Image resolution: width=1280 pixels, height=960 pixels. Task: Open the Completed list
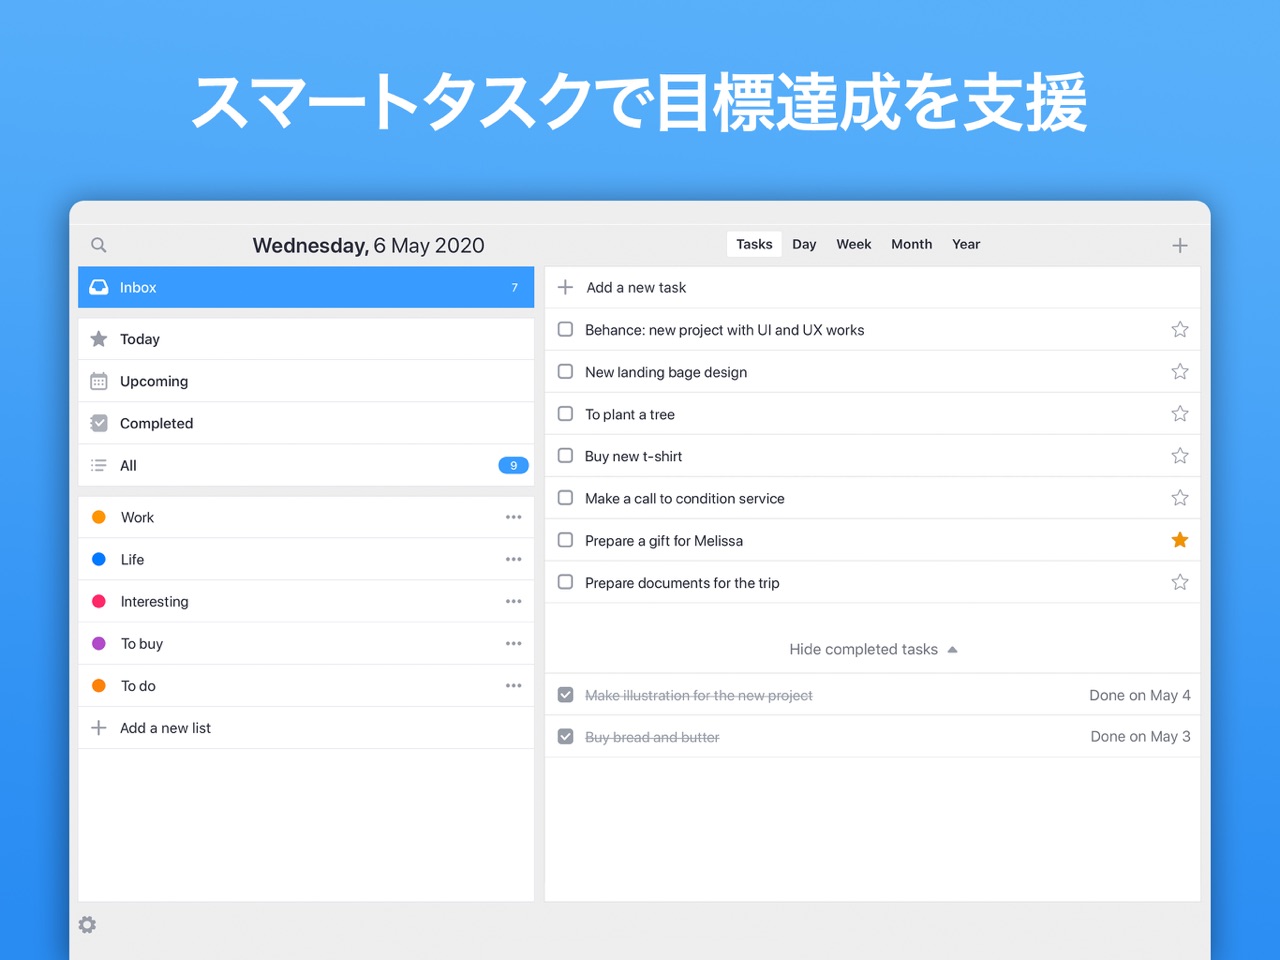pyautogui.click(x=306, y=423)
